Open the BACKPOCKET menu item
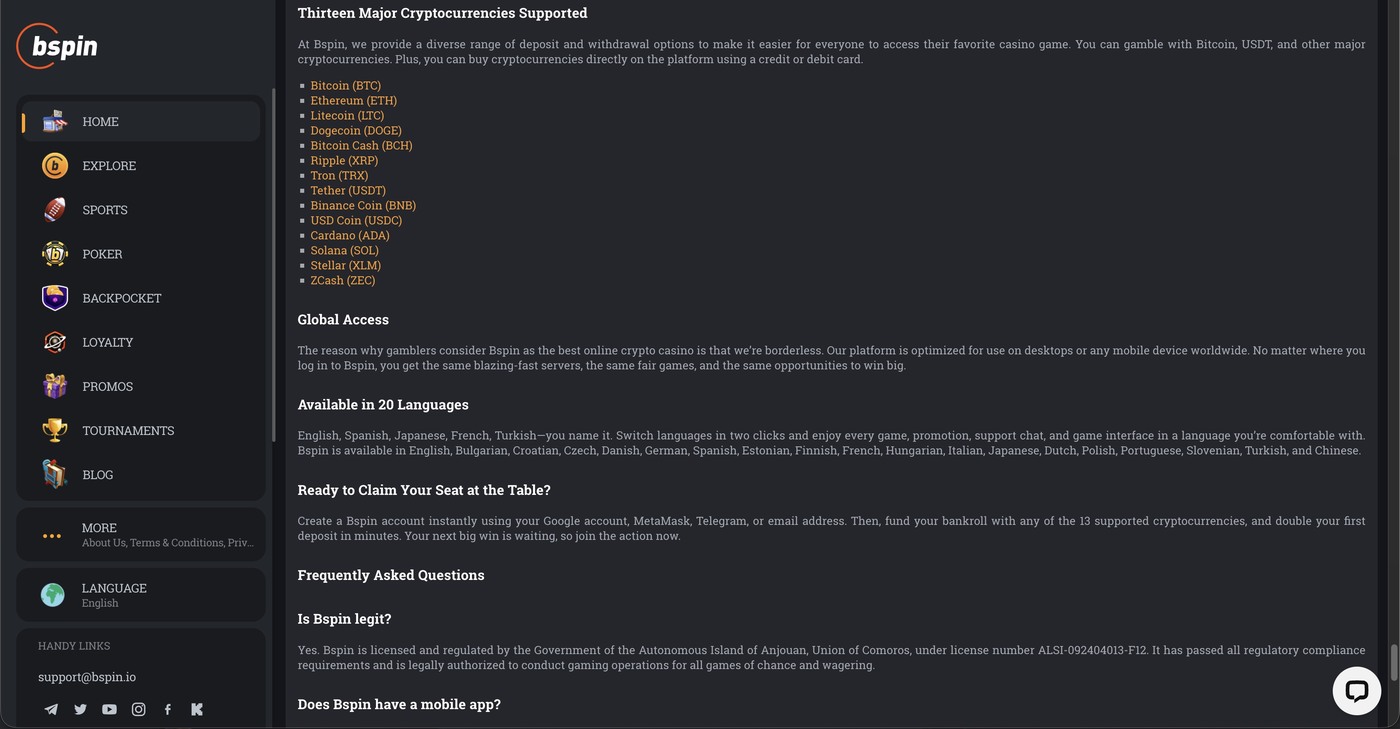Viewport: 1400px width, 729px height. click(141, 298)
